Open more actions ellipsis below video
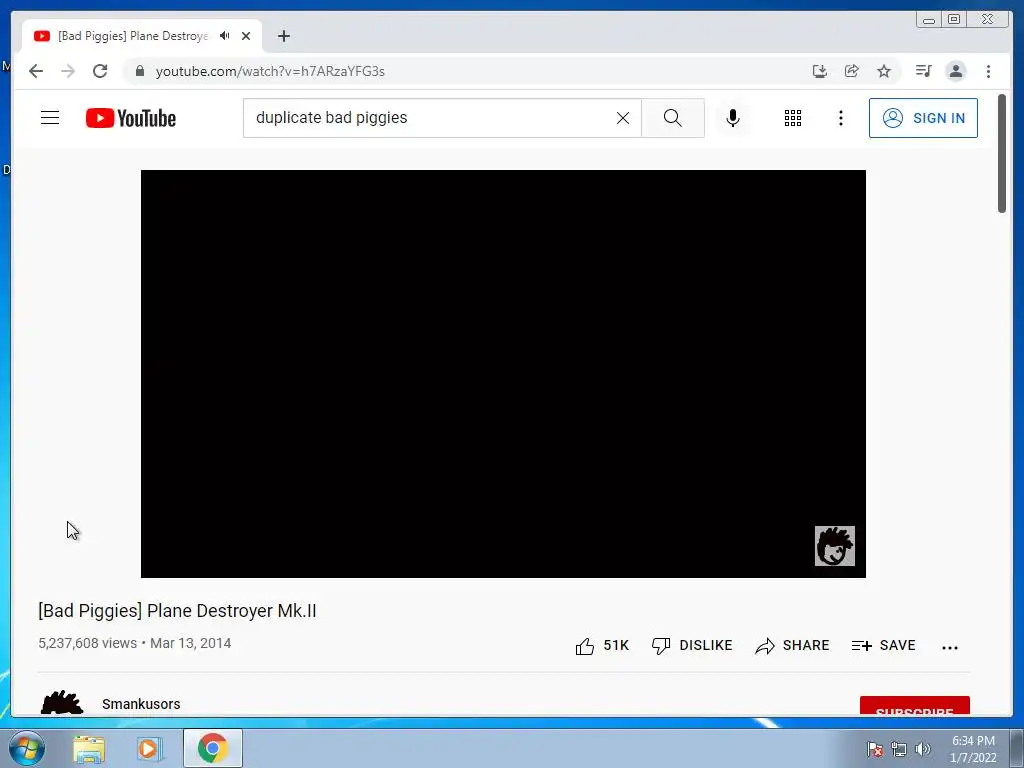The width and height of the screenshot is (1024, 768). click(950, 647)
